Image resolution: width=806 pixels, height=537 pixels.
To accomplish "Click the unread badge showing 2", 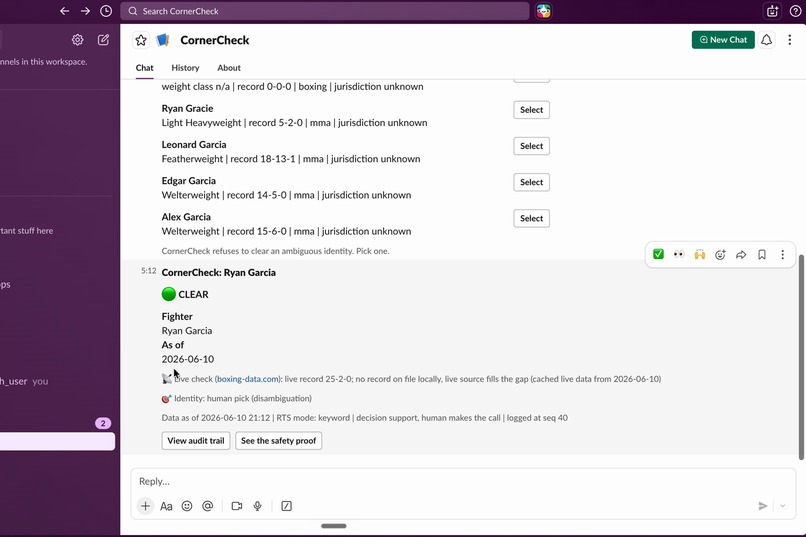I will pyautogui.click(x=103, y=423).
